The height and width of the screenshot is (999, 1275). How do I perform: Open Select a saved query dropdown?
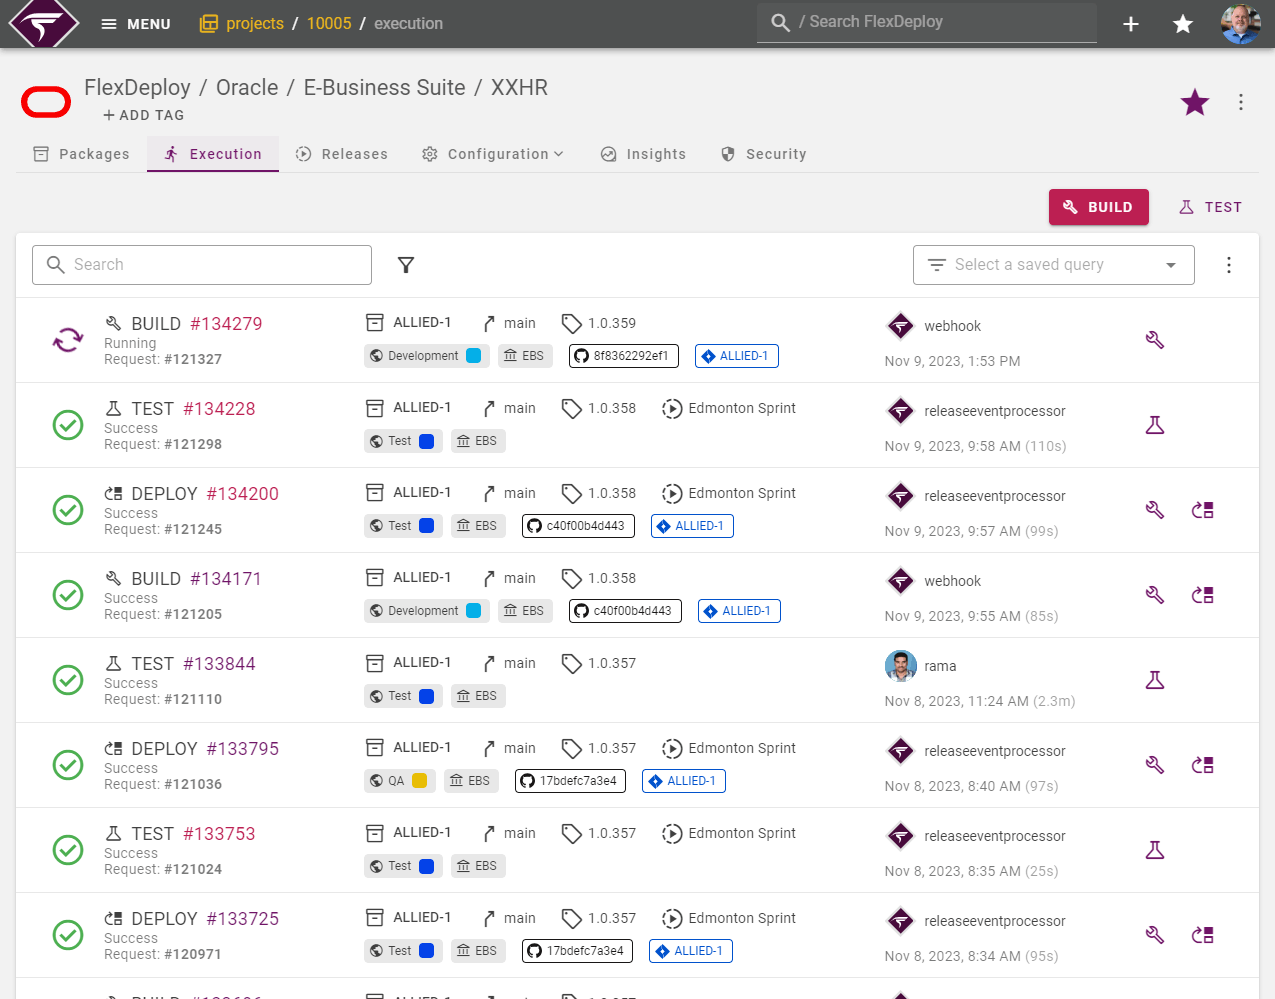(1053, 265)
